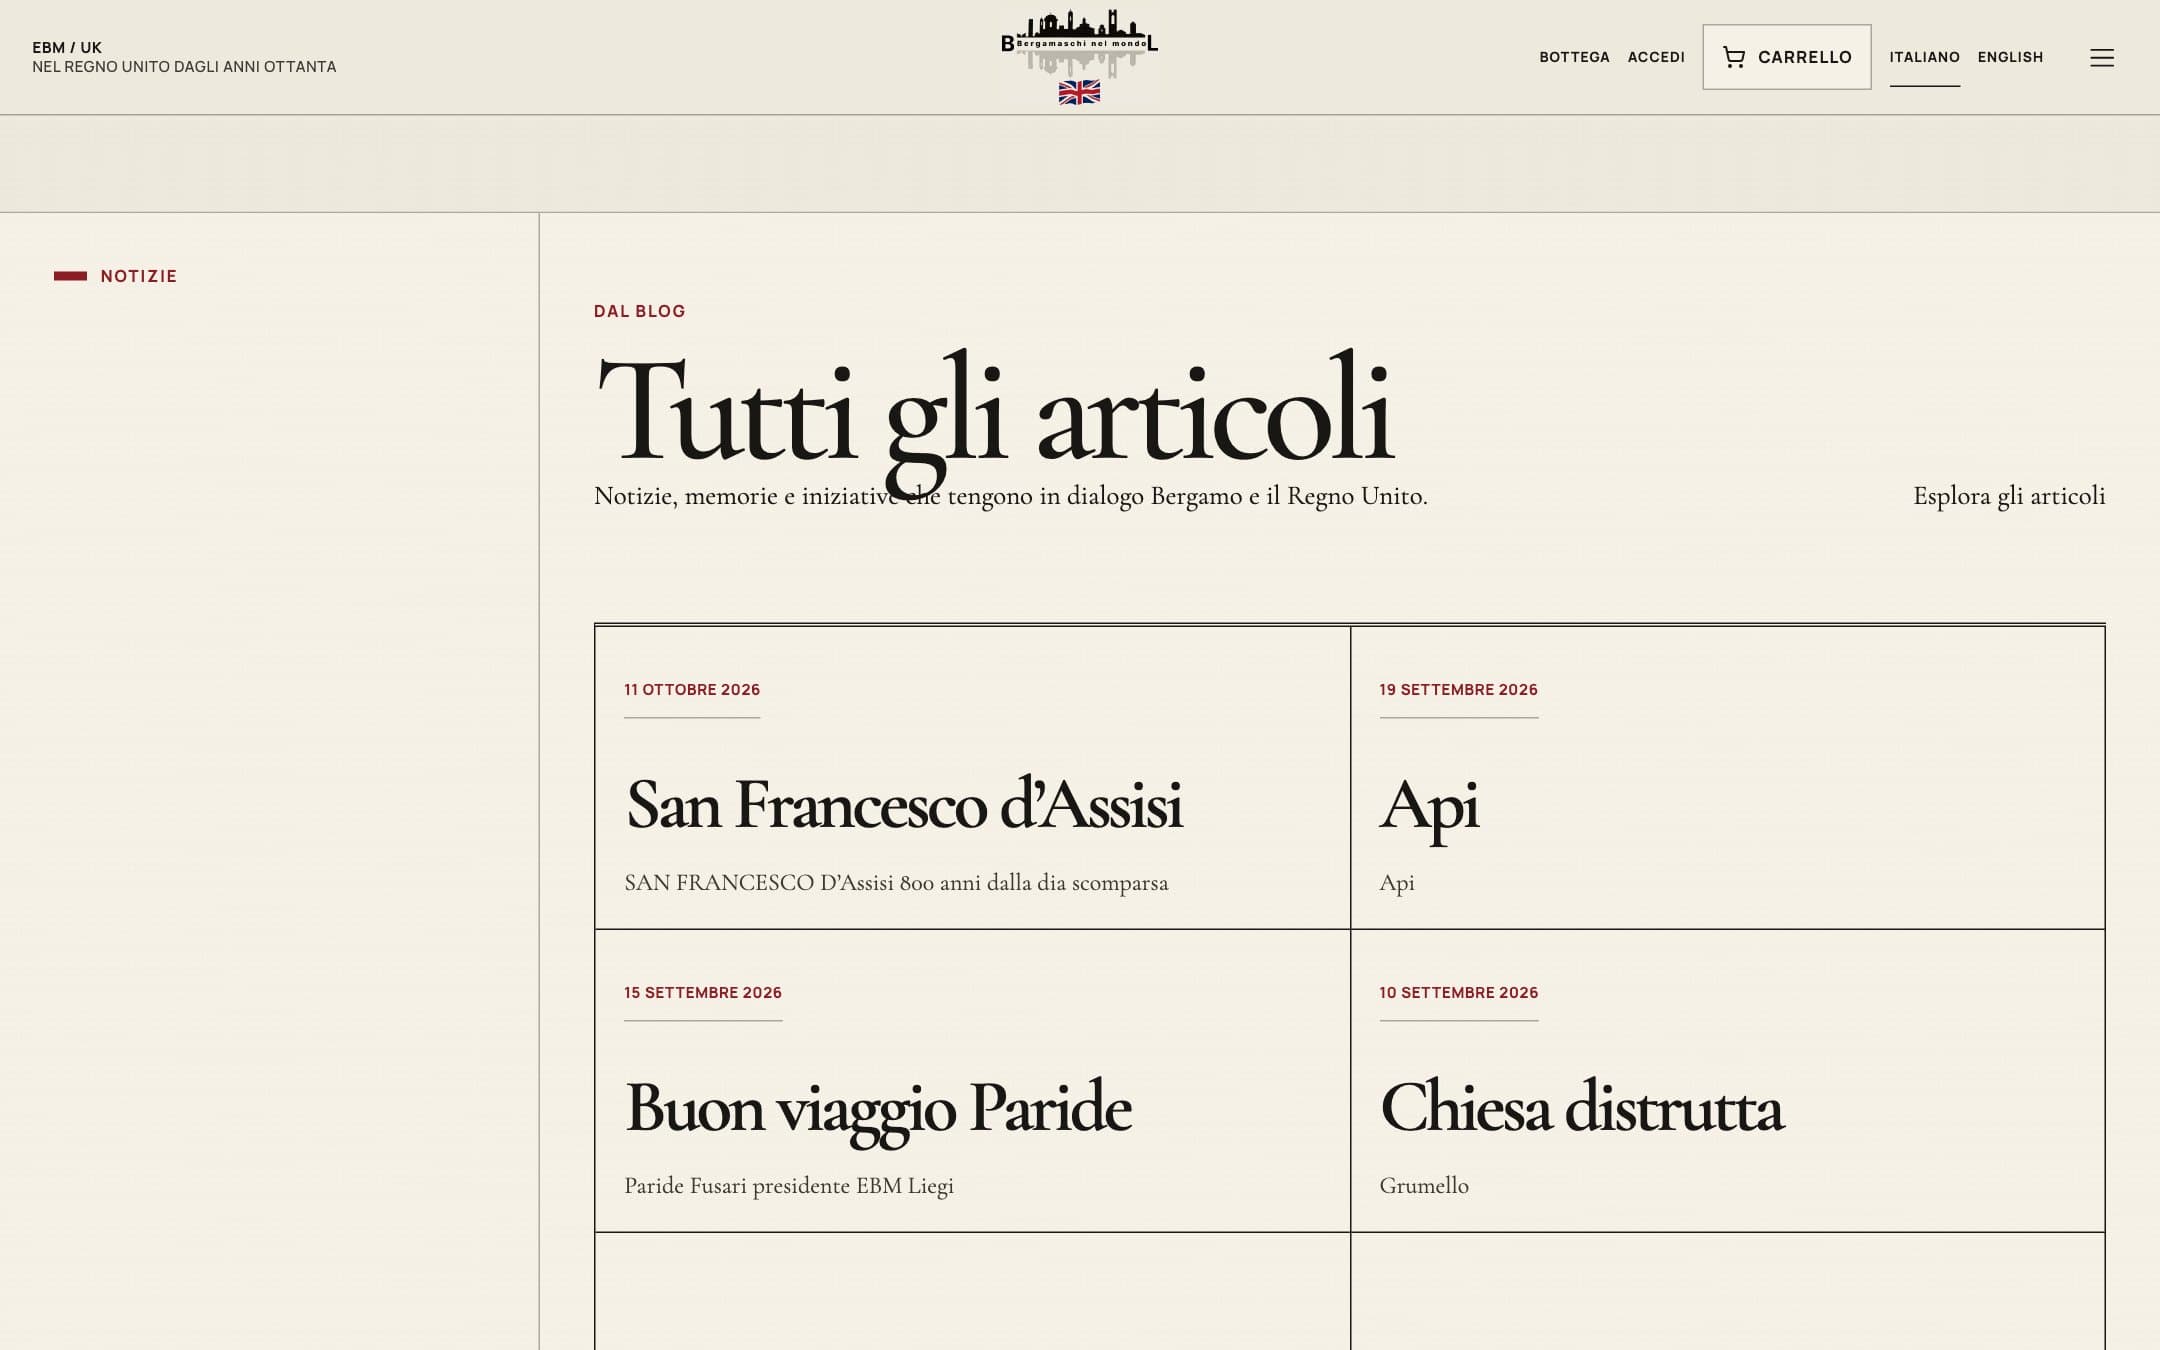Screen dimensions: 2160x1350
Task: Go to the Bottega shop link
Action: click(x=1574, y=57)
